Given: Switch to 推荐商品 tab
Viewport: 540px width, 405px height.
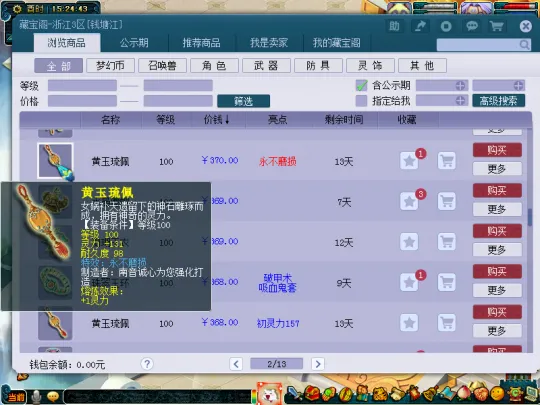Looking at the screenshot, I should [x=201, y=43].
